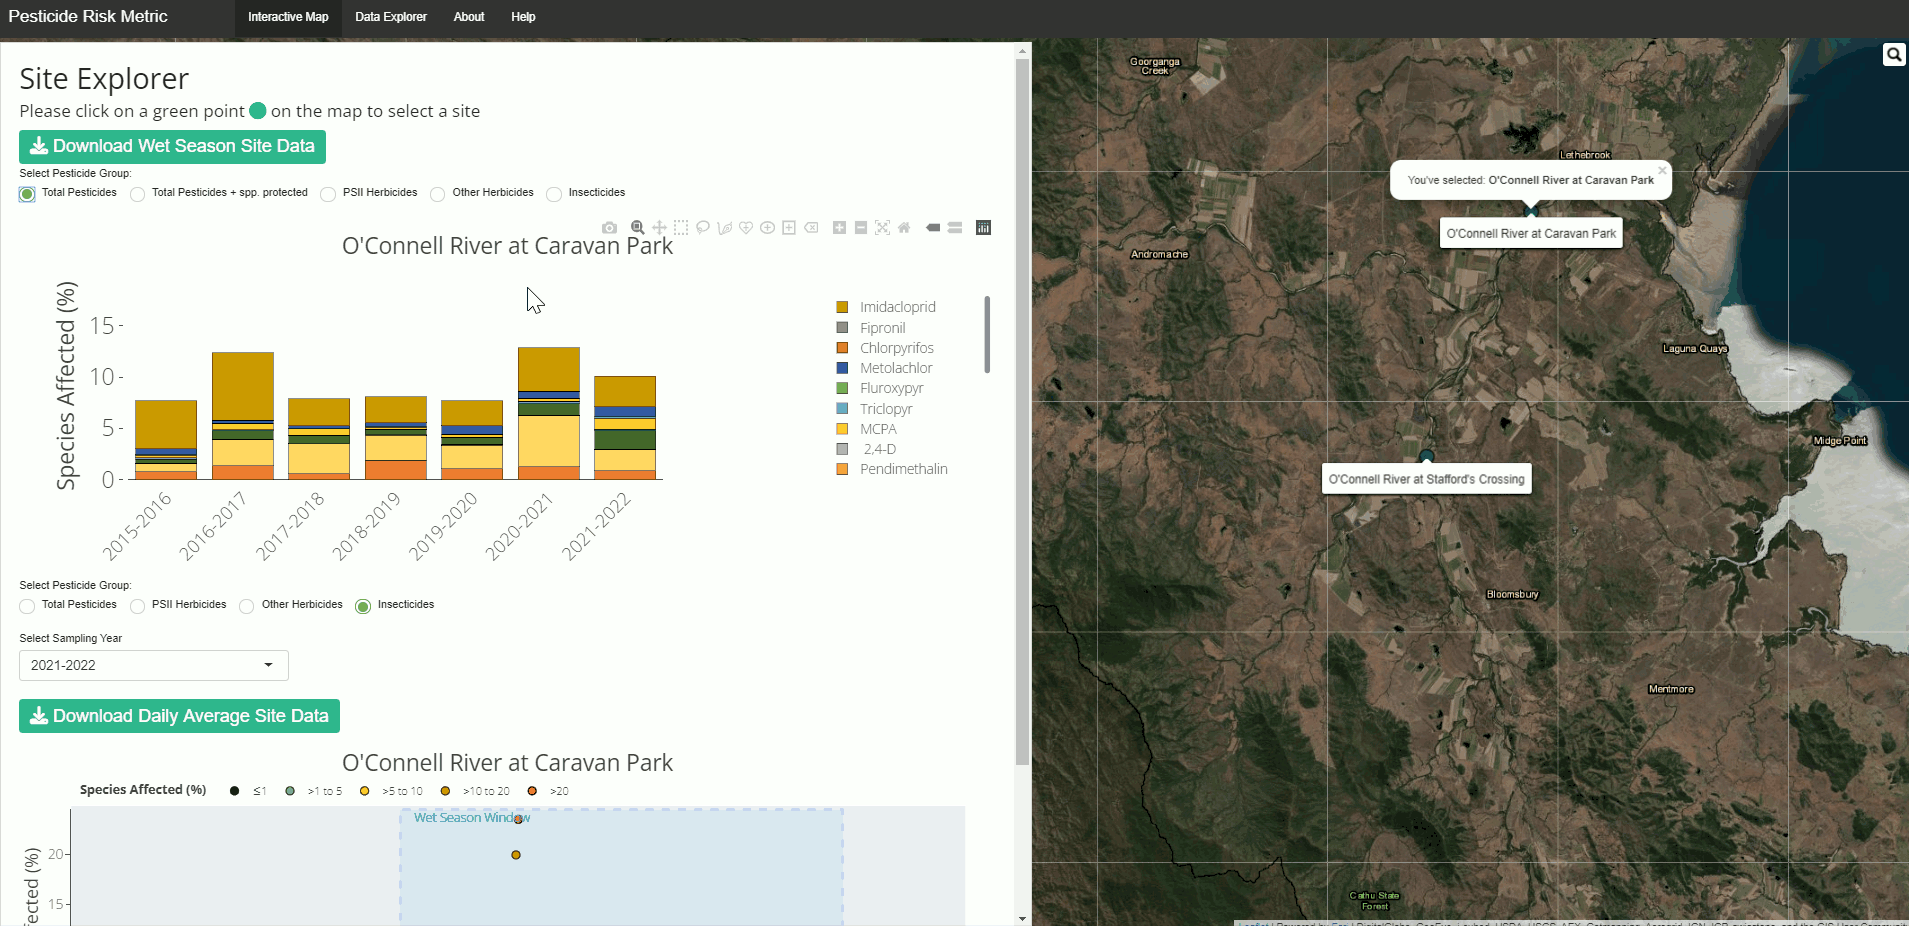Click the Erase Active Shape icon
Image resolution: width=1909 pixels, height=926 pixels.
tap(811, 228)
